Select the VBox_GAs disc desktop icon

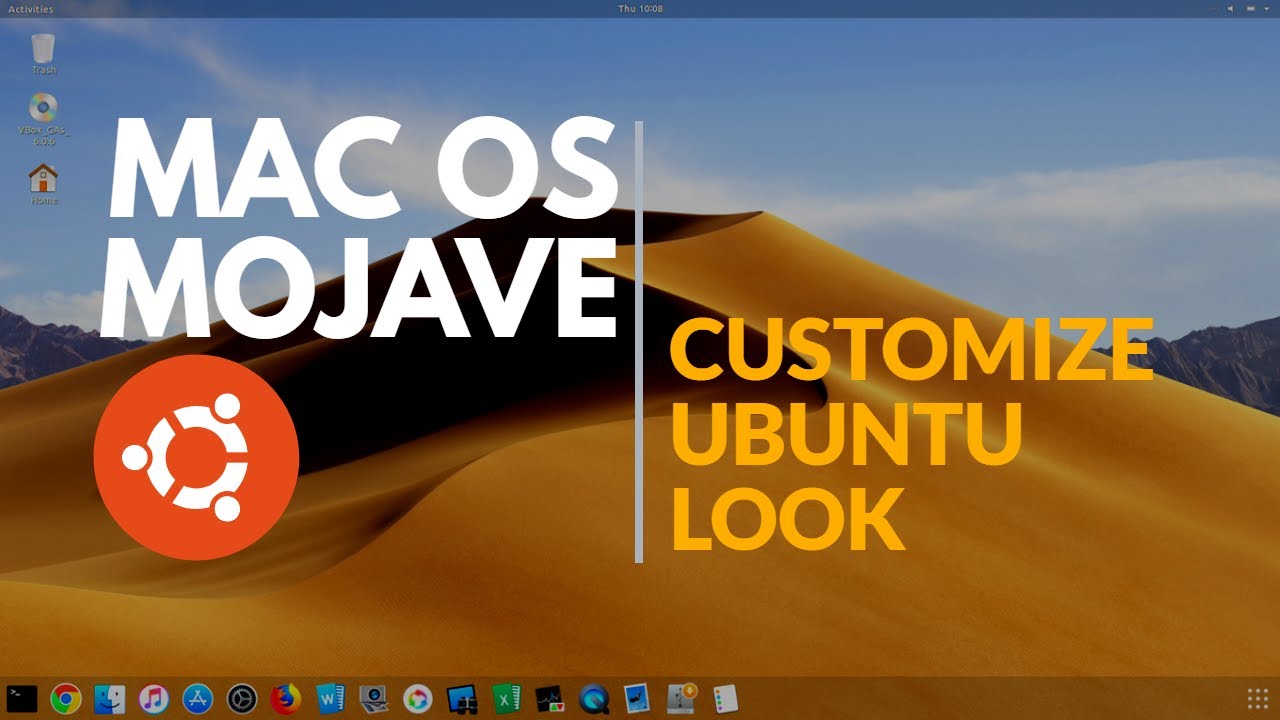(43, 120)
